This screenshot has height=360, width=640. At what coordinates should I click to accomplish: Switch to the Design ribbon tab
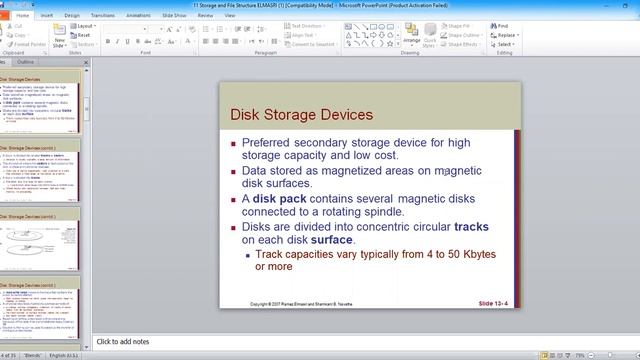[72, 16]
